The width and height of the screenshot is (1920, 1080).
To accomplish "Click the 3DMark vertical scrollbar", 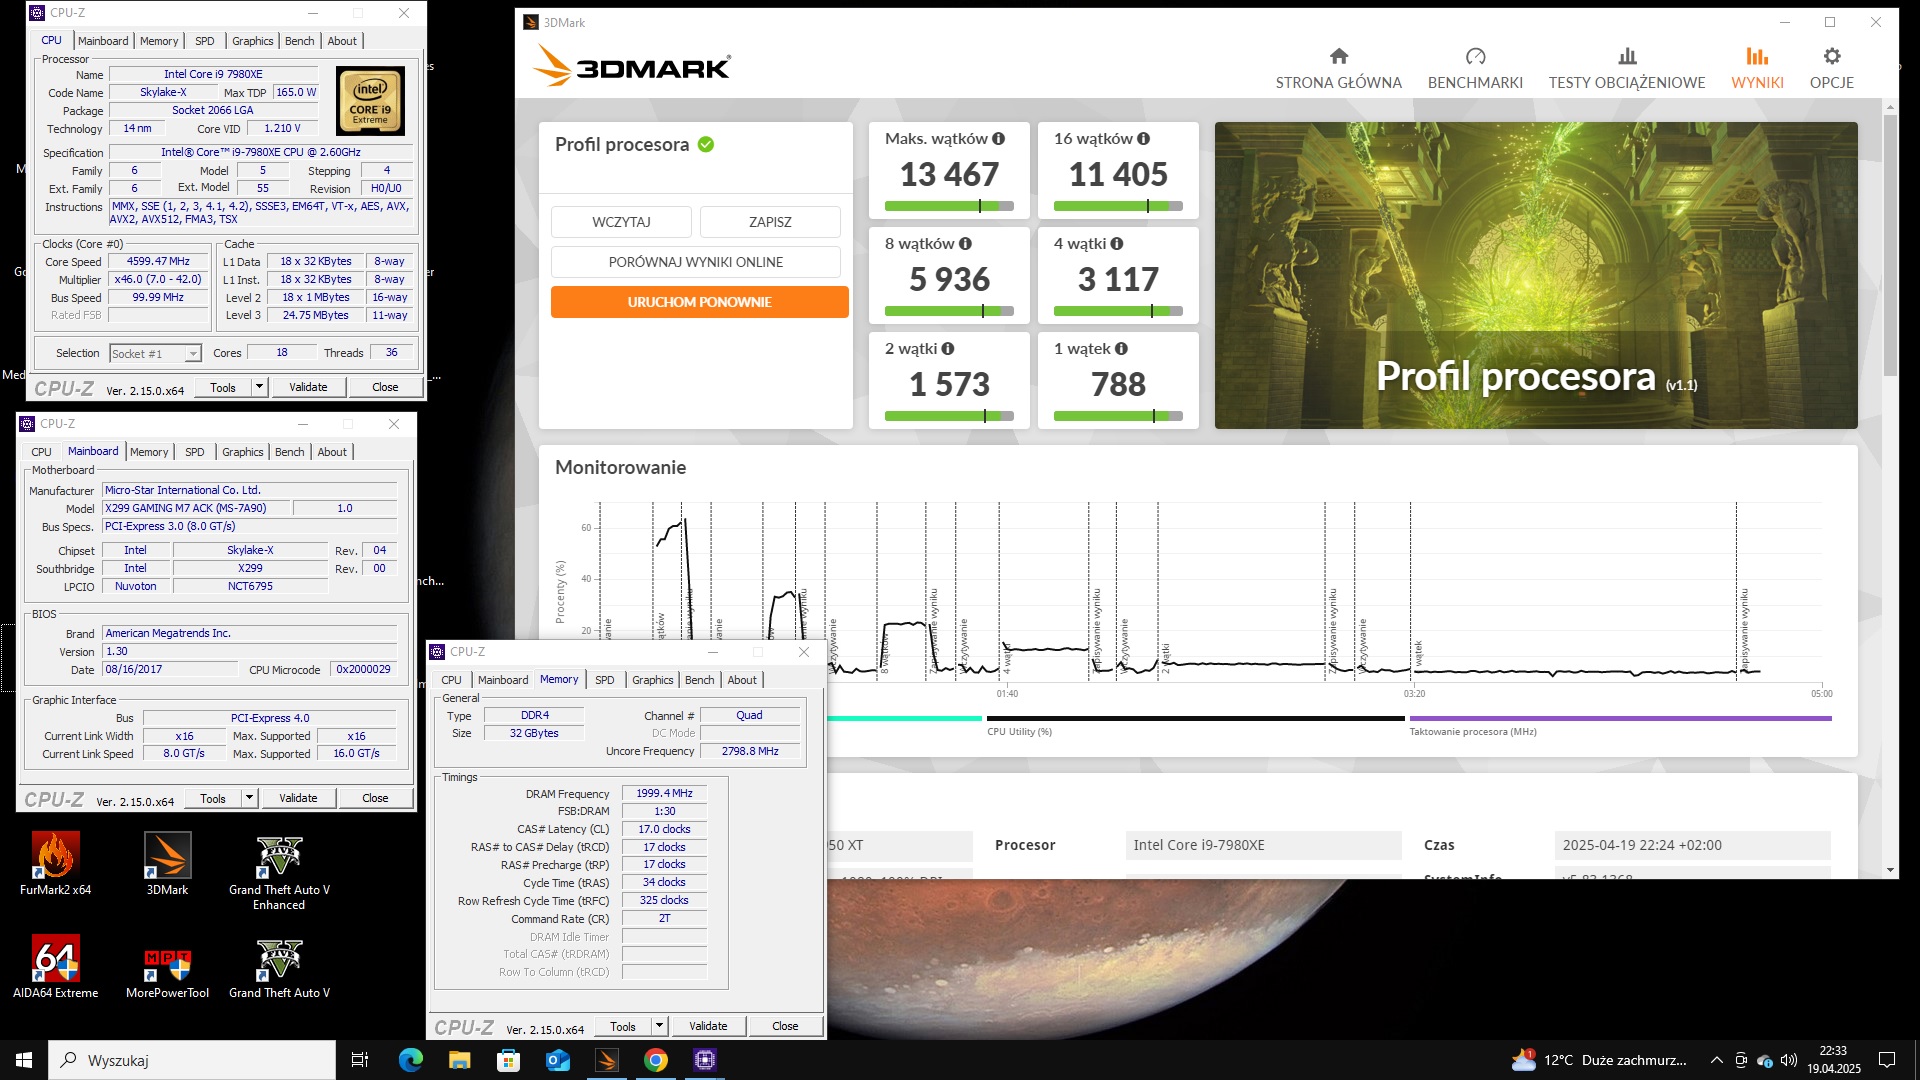I will click(1890, 245).
